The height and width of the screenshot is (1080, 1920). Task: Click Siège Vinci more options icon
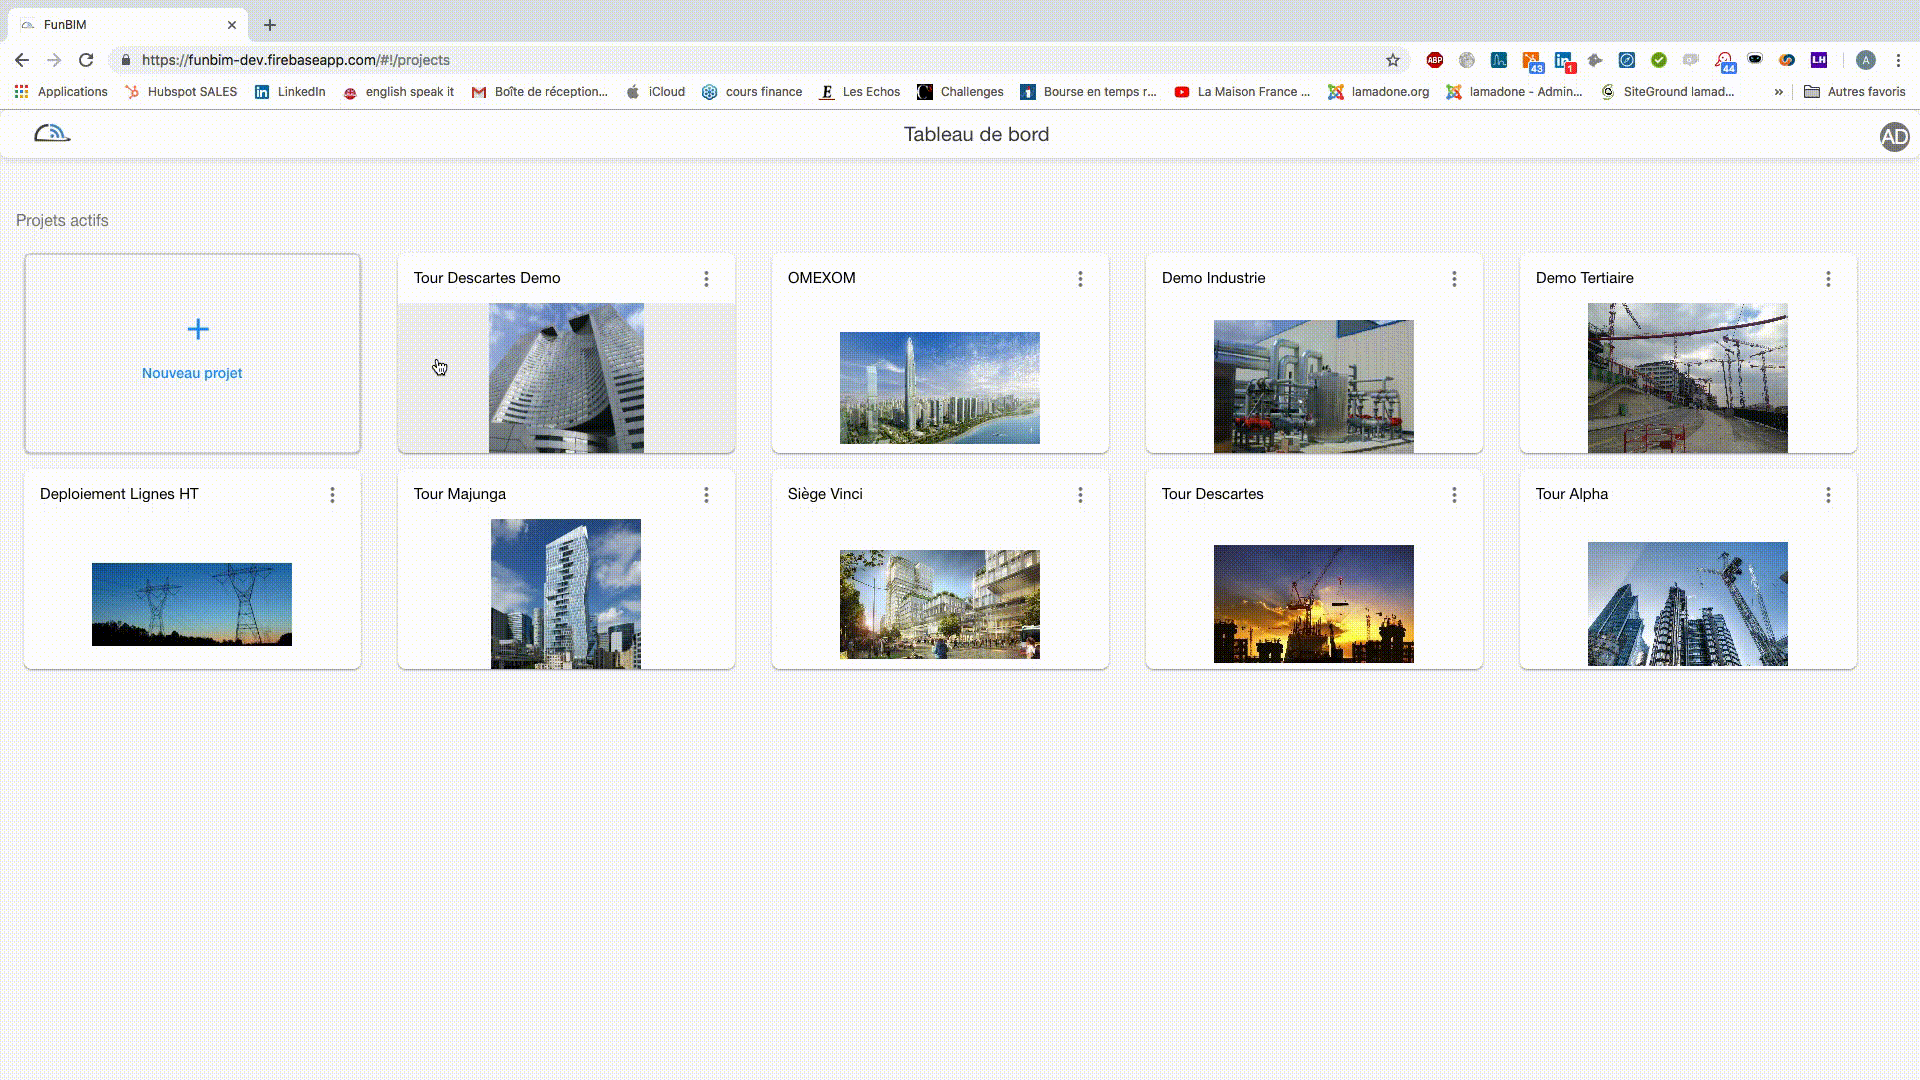point(1080,495)
